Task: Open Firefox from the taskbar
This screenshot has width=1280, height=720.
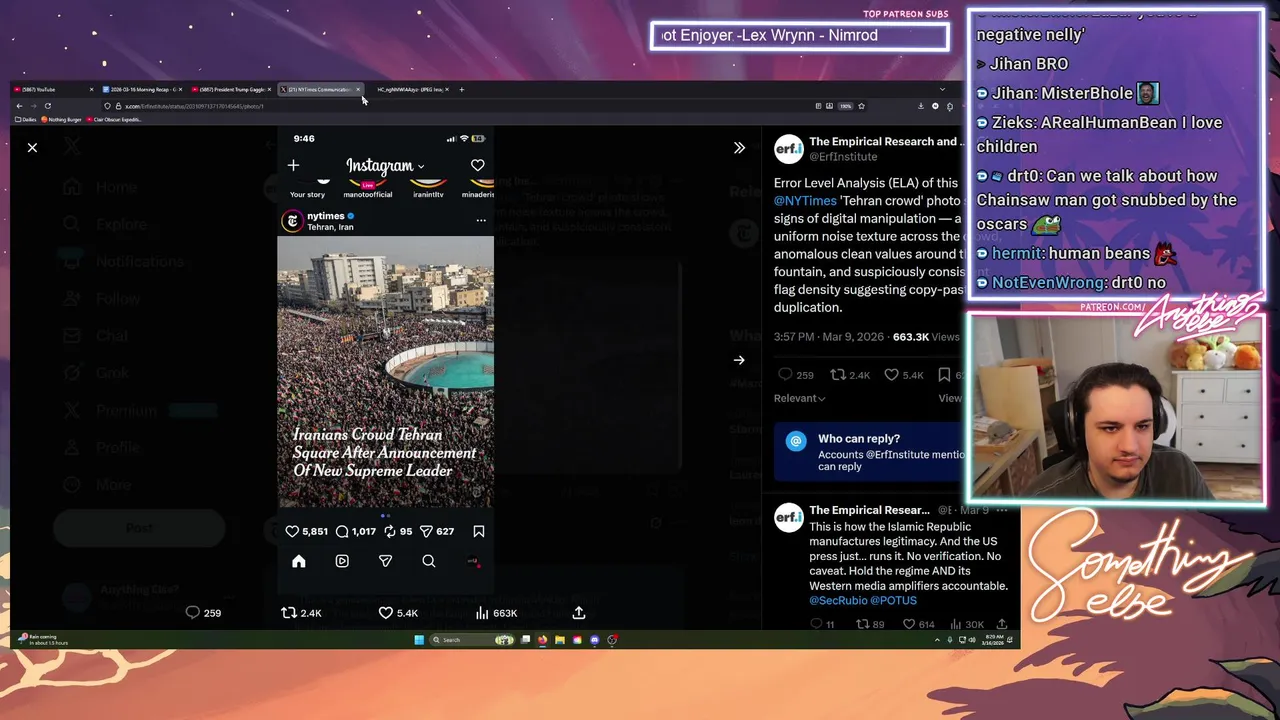Action: pos(543,640)
